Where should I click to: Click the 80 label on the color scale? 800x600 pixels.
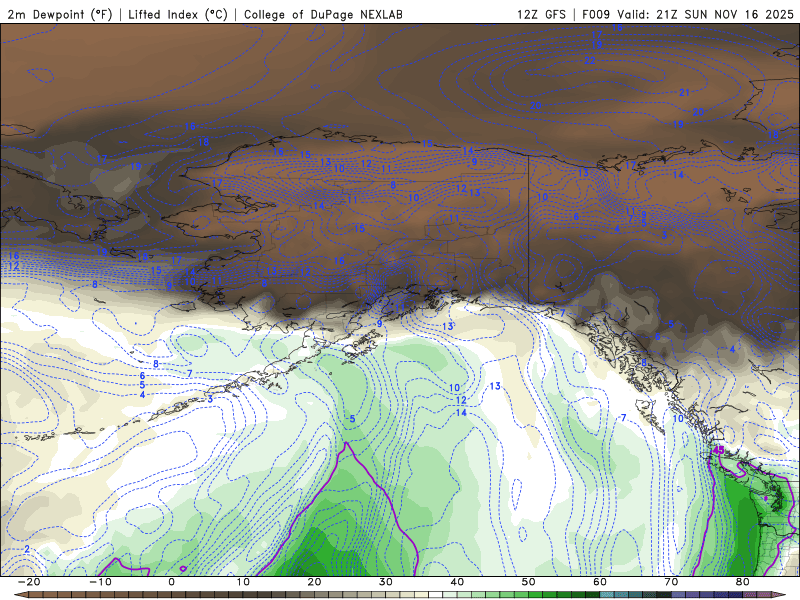(743, 582)
